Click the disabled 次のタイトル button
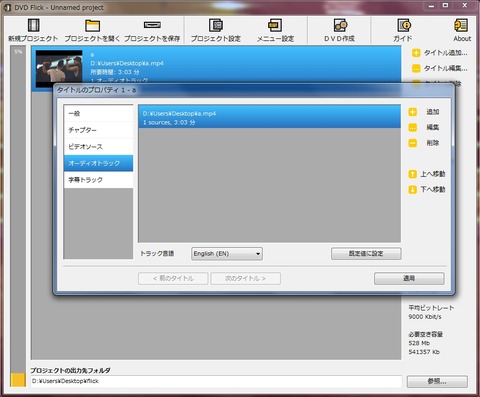480x397 pixels. coord(245,278)
